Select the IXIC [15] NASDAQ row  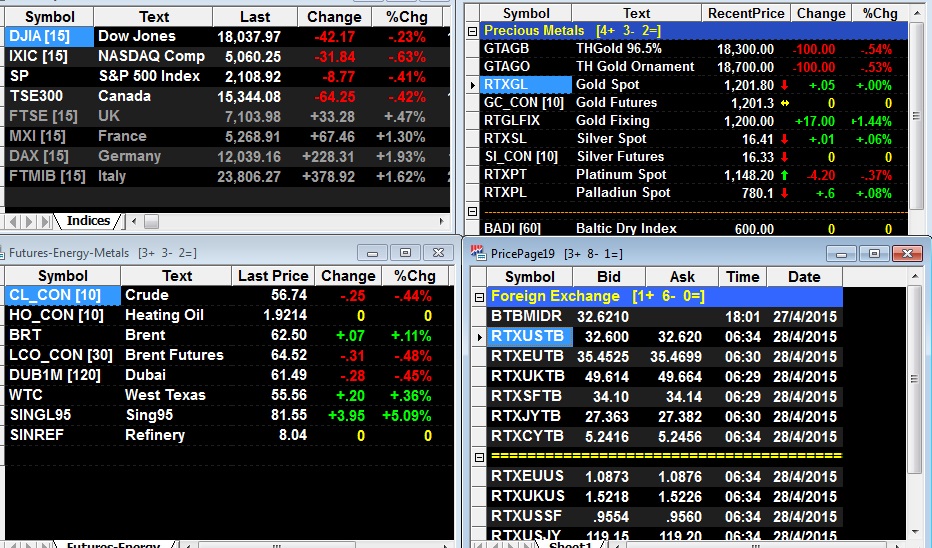point(227,56)
